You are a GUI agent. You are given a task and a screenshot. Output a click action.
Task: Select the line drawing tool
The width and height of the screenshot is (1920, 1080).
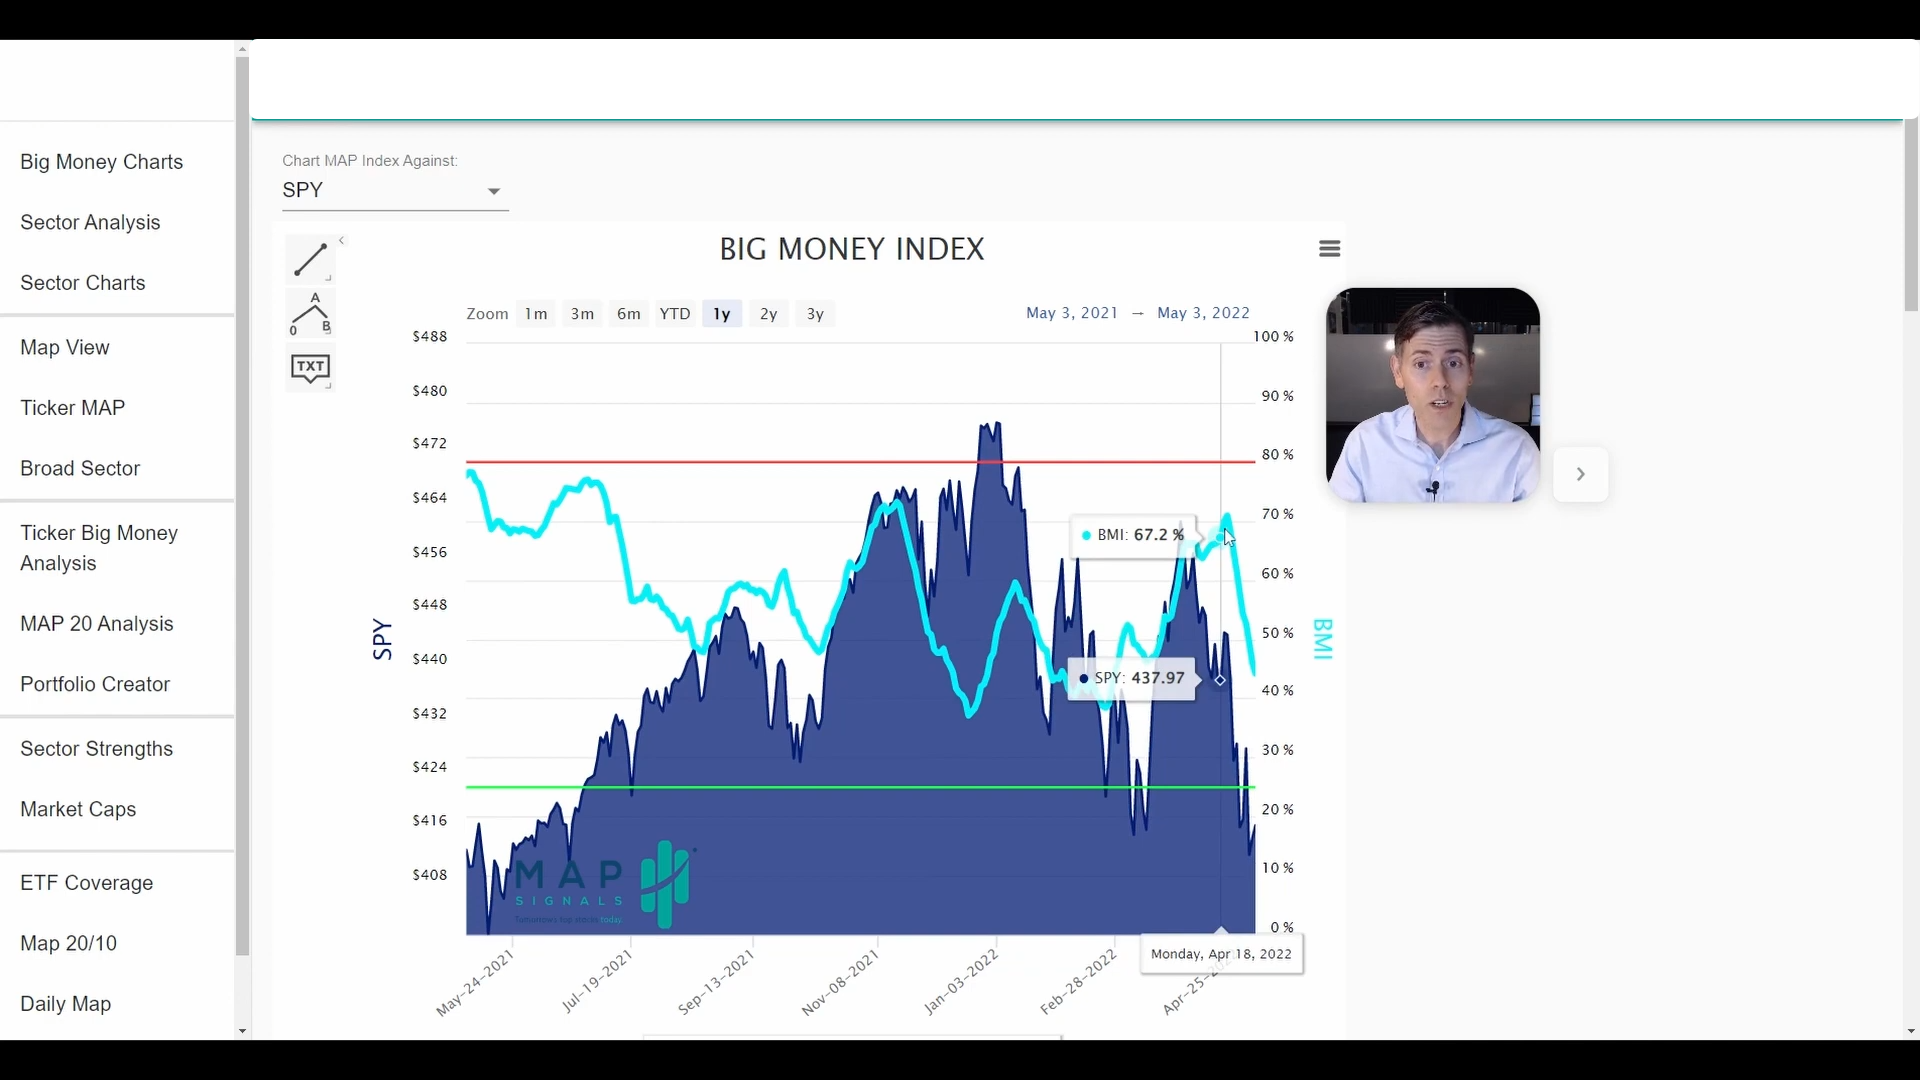click(x=310, y=260)
